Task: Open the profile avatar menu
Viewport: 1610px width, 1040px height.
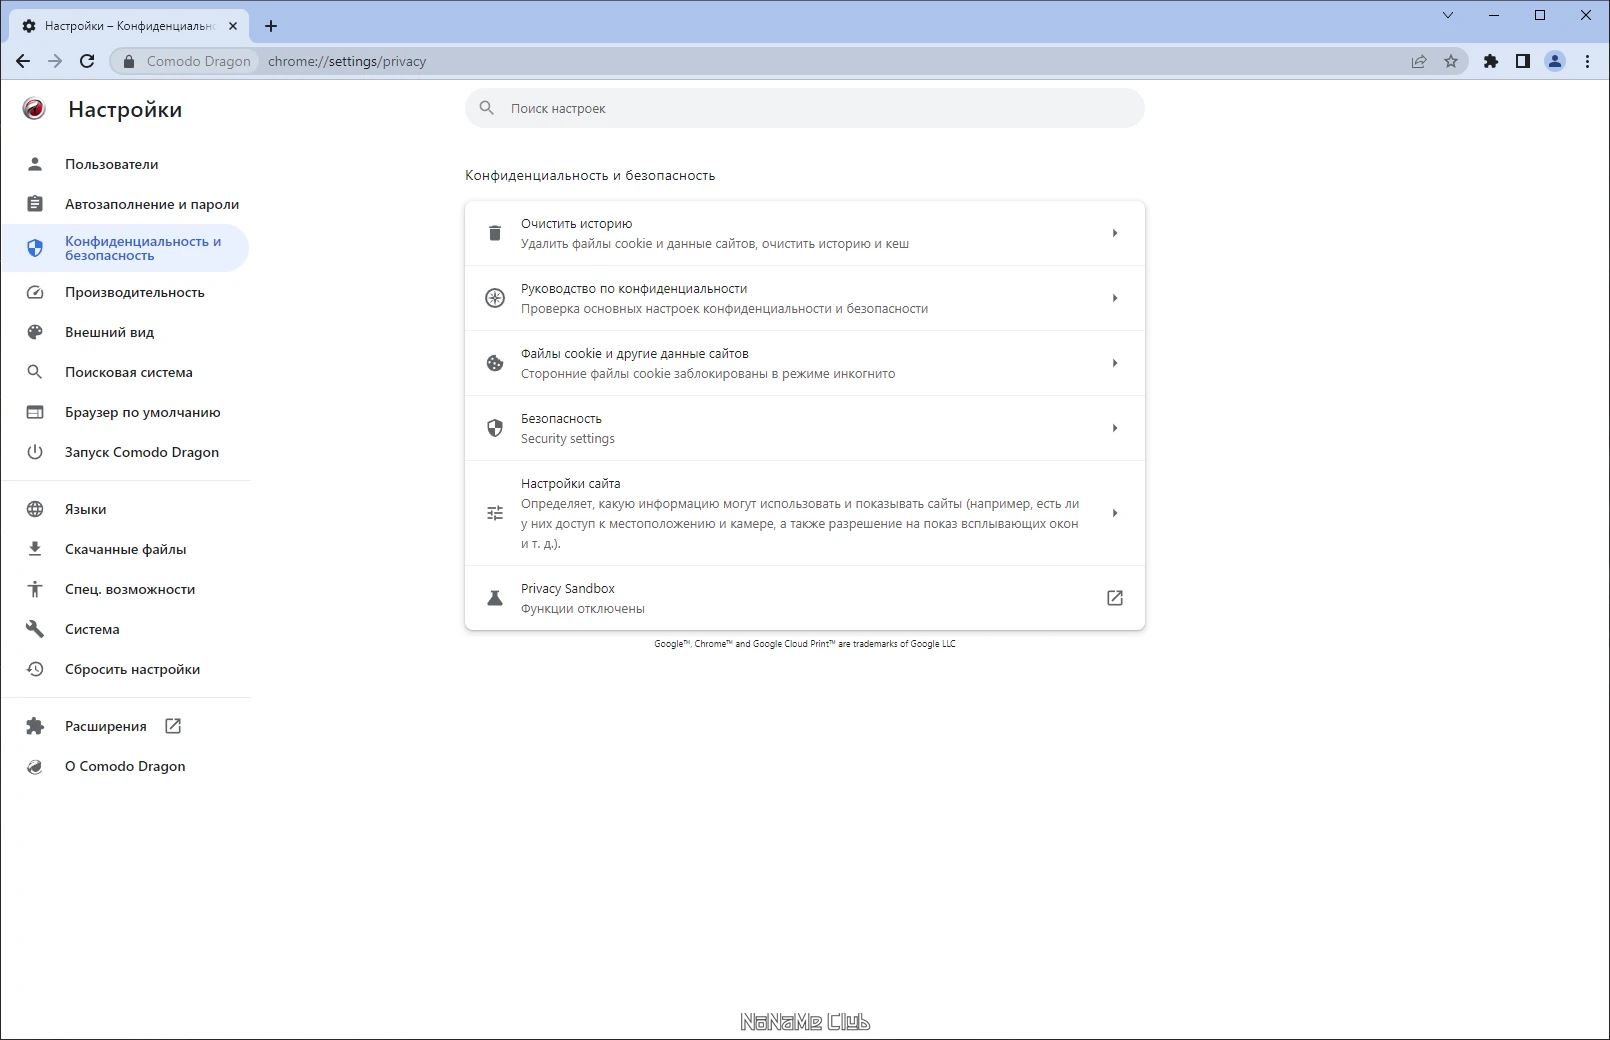Action: 1555,61
